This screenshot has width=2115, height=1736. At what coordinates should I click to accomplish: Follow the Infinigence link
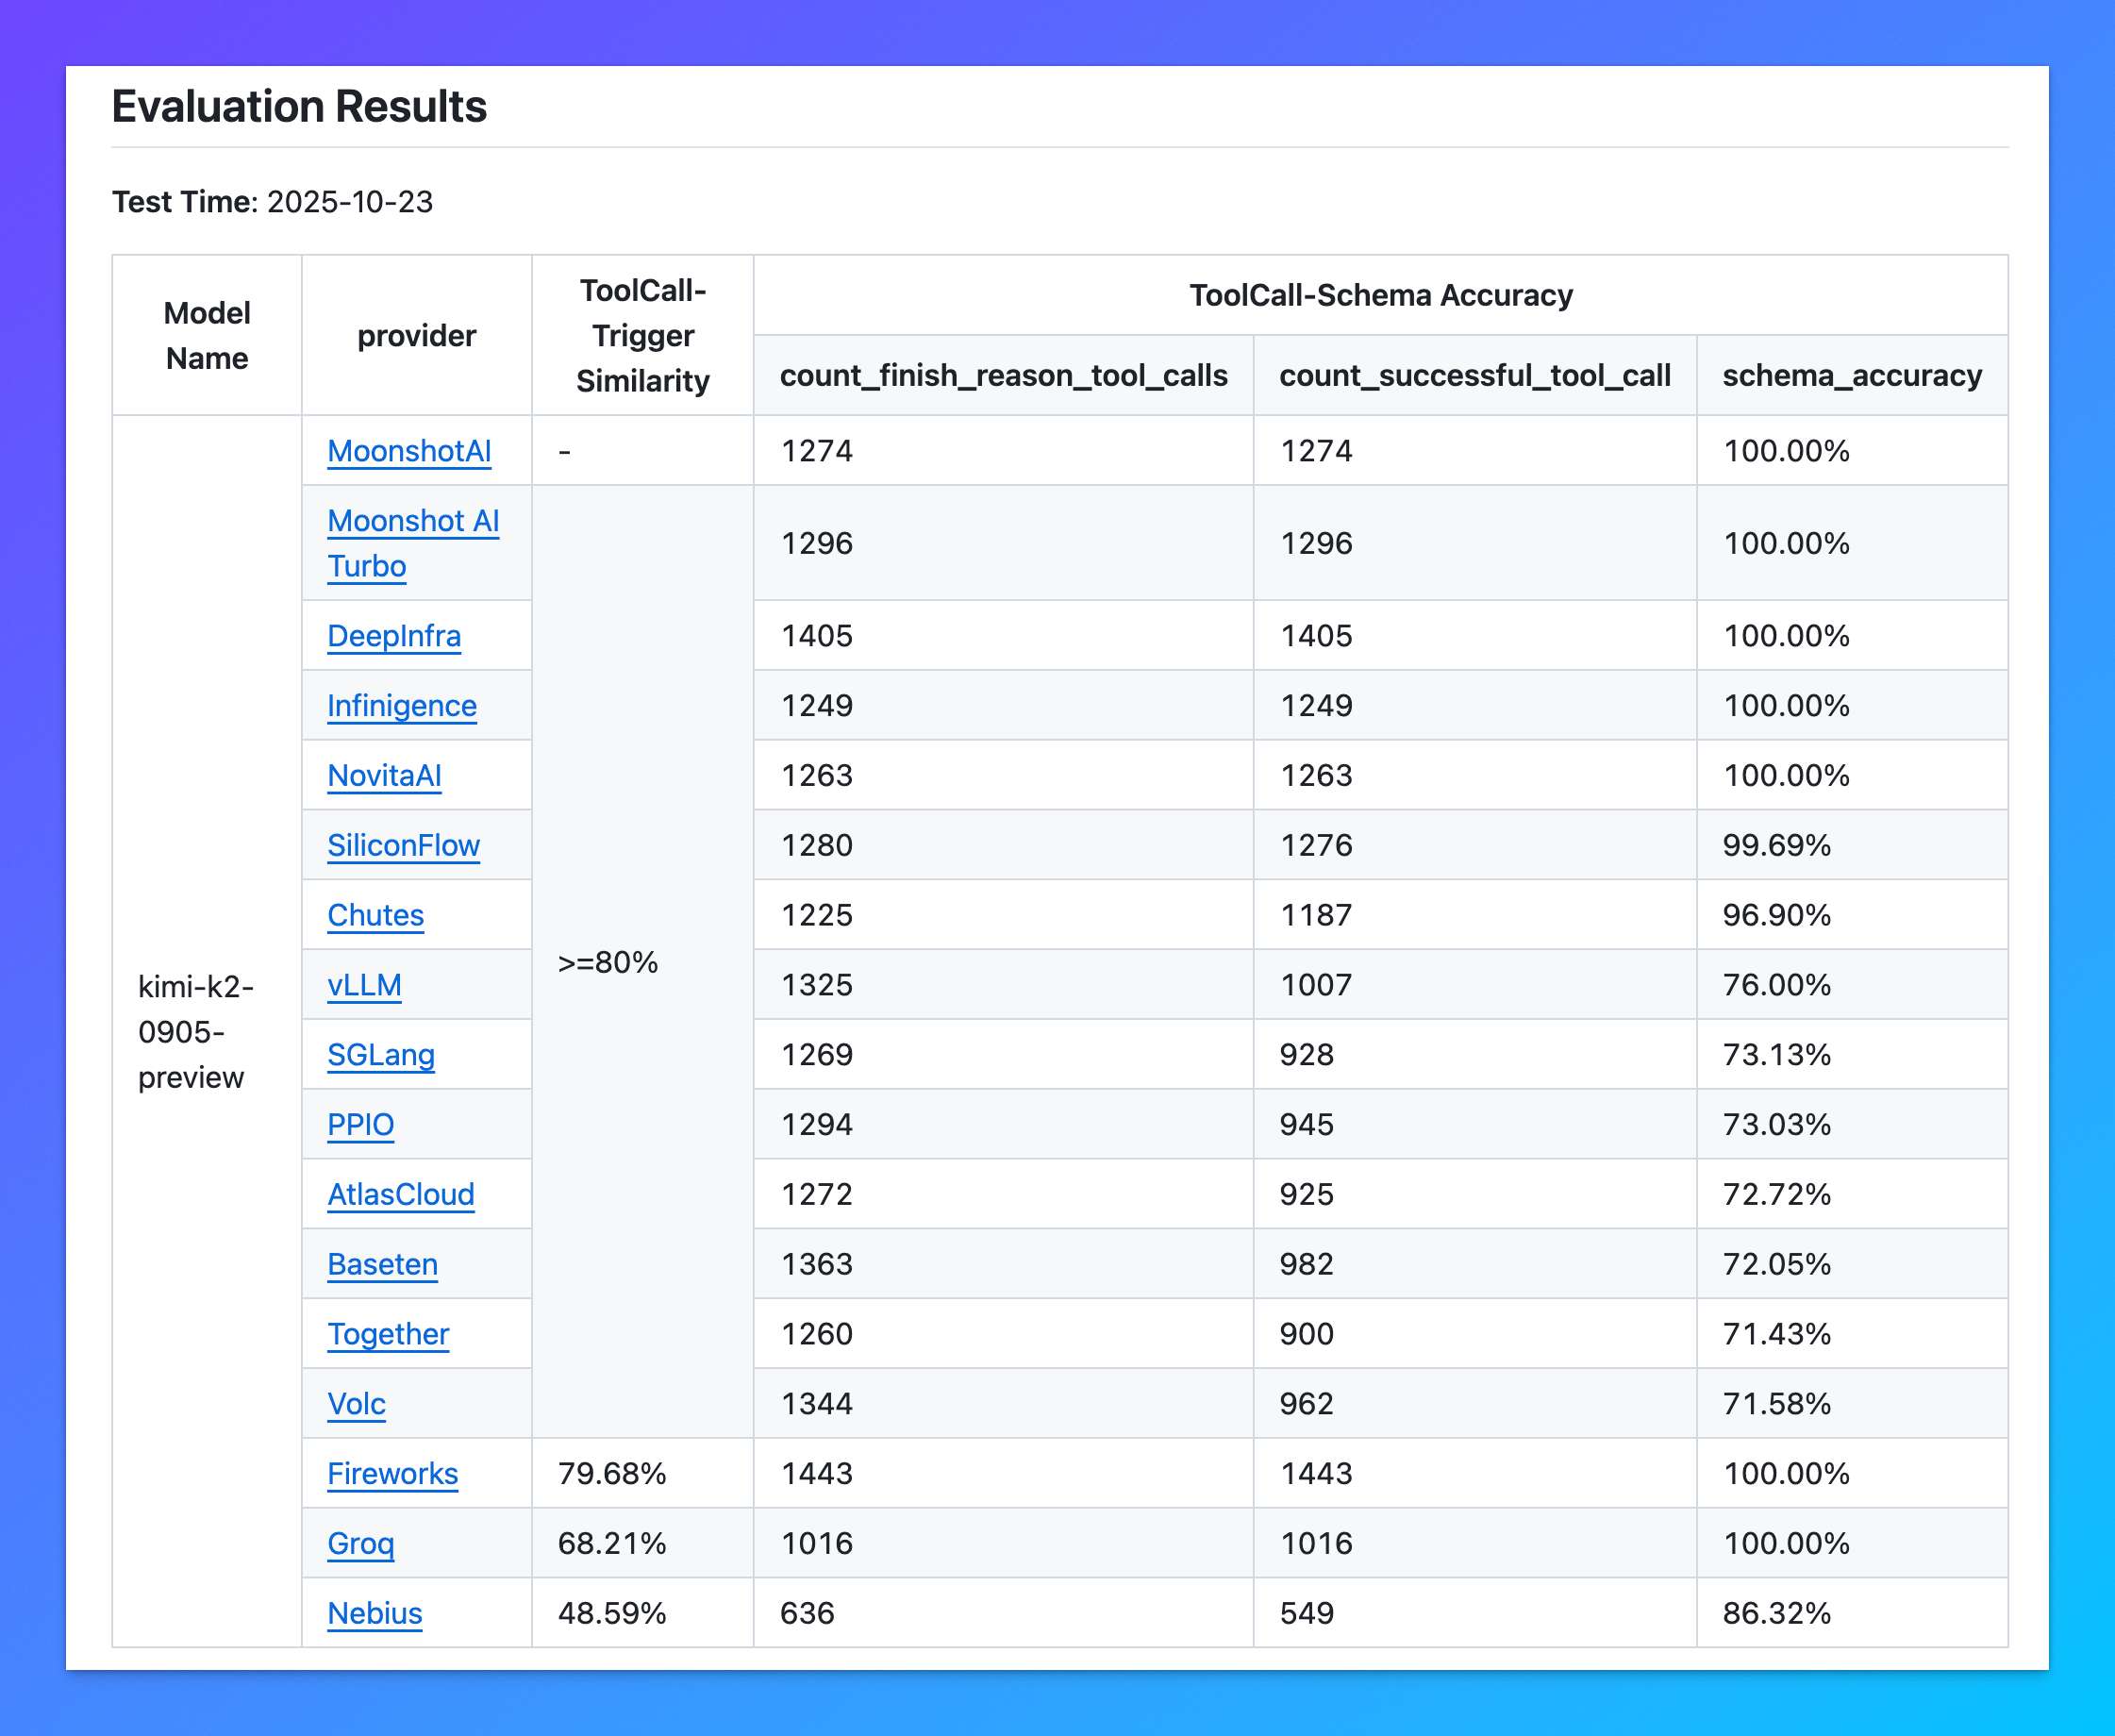pos(401,706)
